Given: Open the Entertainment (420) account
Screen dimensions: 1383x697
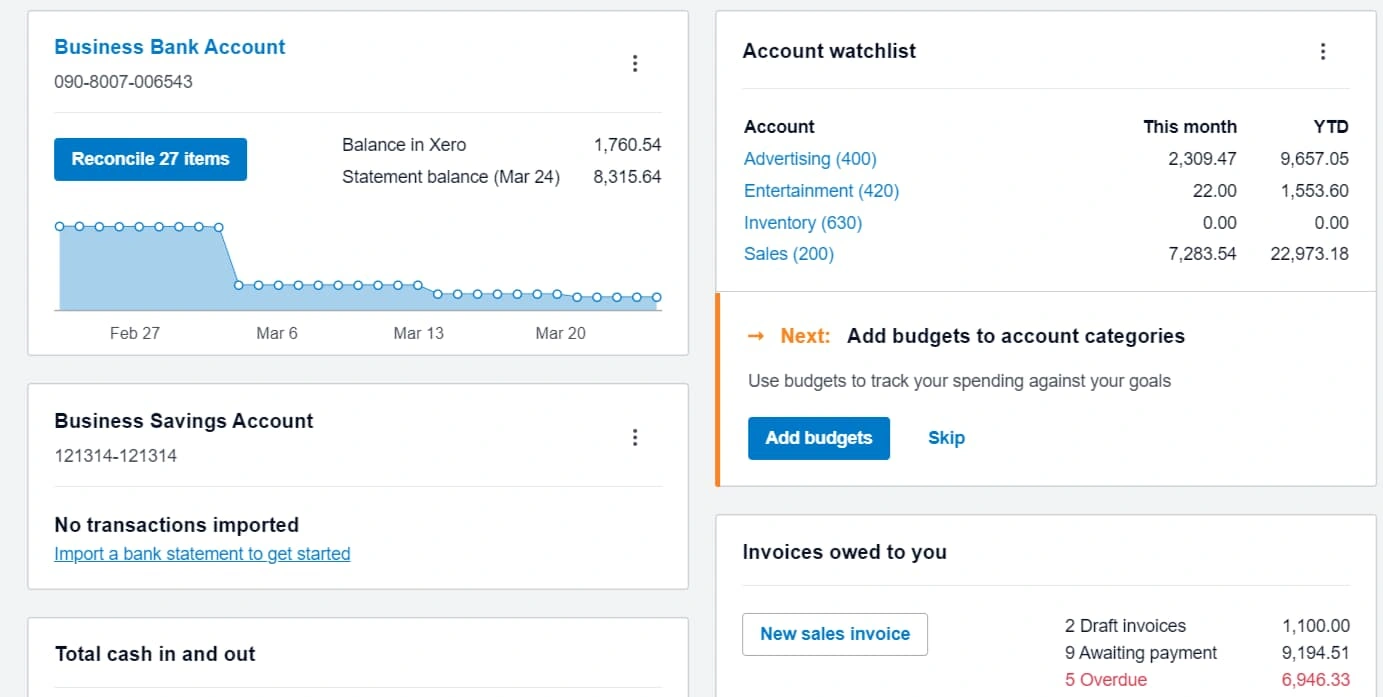Looking at the screenshot, I should point(821,191).
